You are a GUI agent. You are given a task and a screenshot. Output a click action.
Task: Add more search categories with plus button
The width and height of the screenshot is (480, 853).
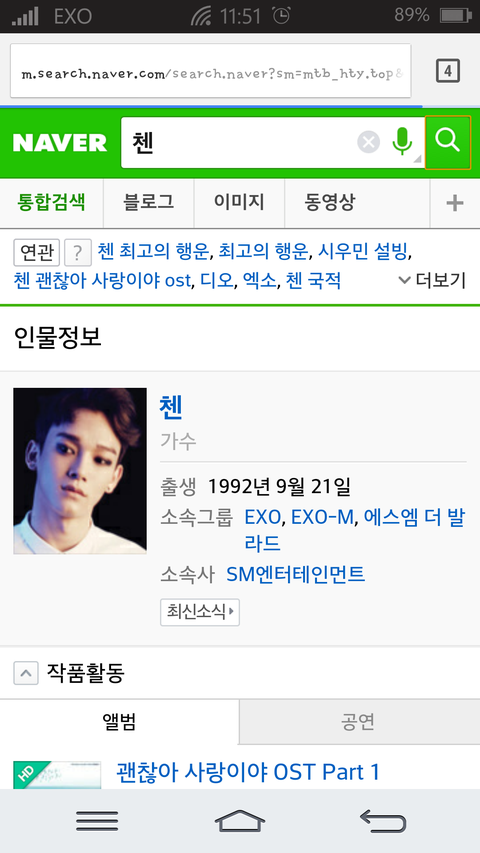455,203
